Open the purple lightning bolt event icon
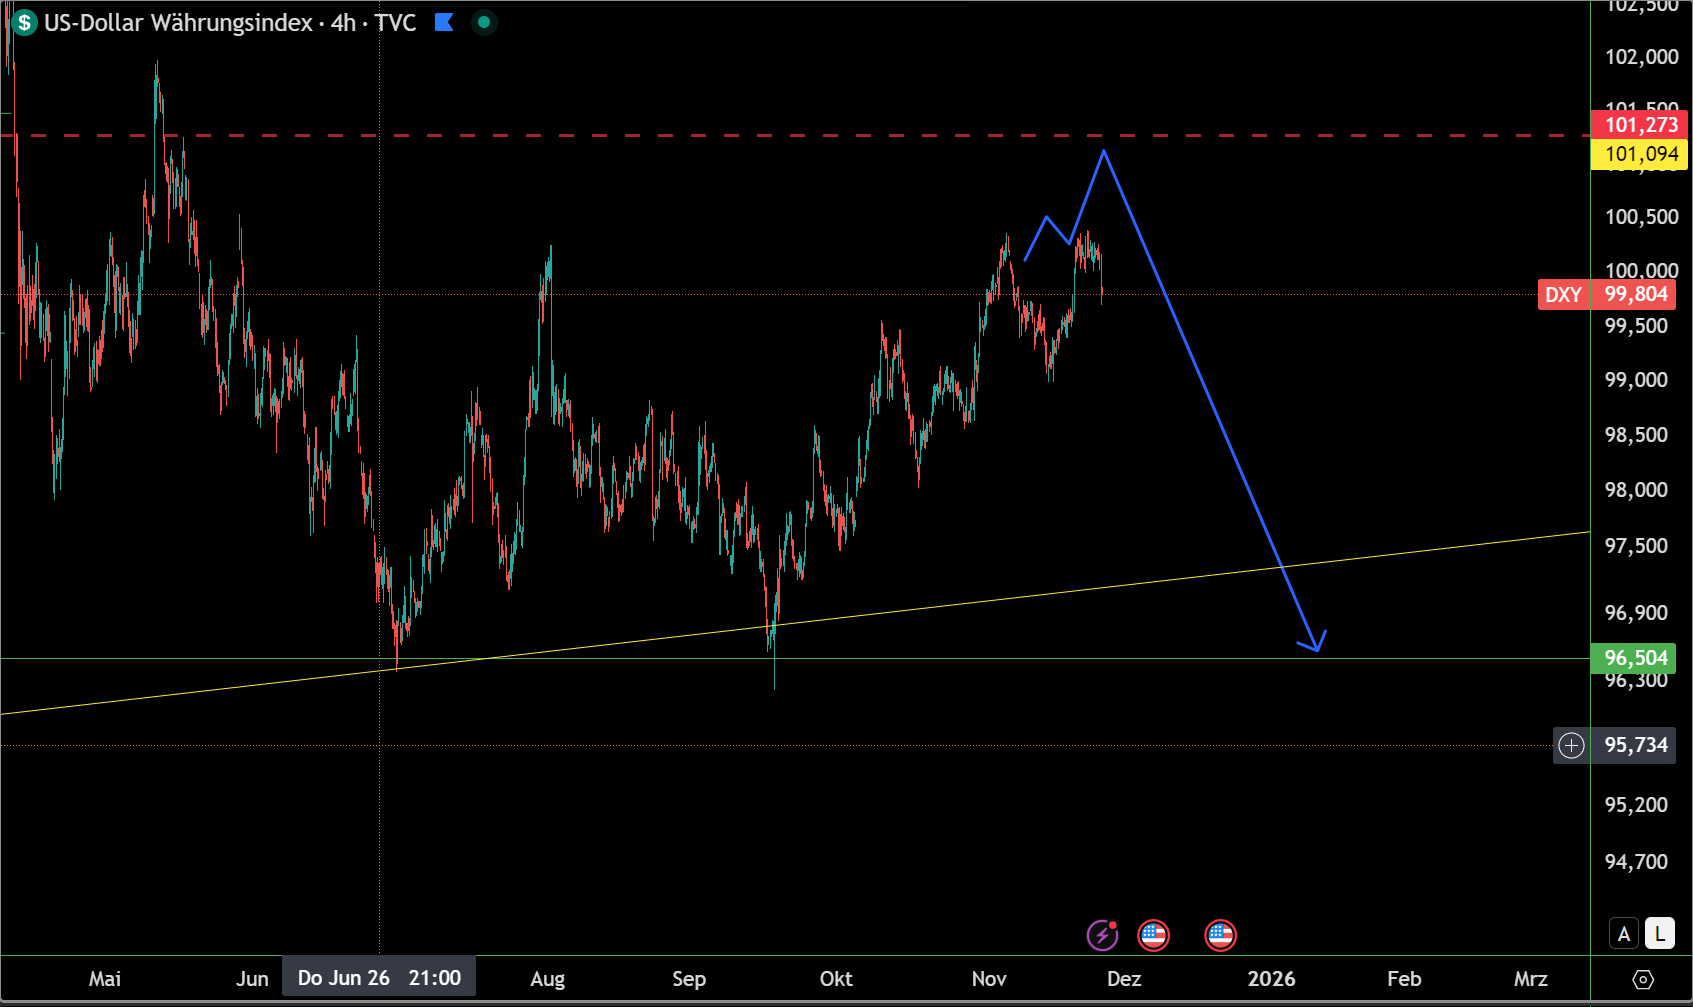Screen dimensions: 1693x1007 pos(1102,935)
